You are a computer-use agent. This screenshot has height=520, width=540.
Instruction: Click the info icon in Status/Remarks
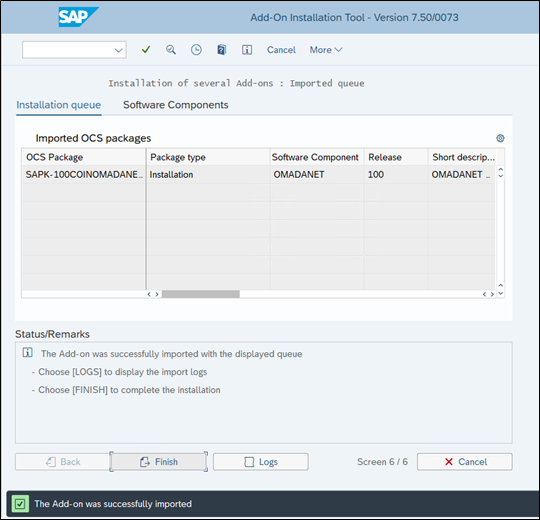28,352
